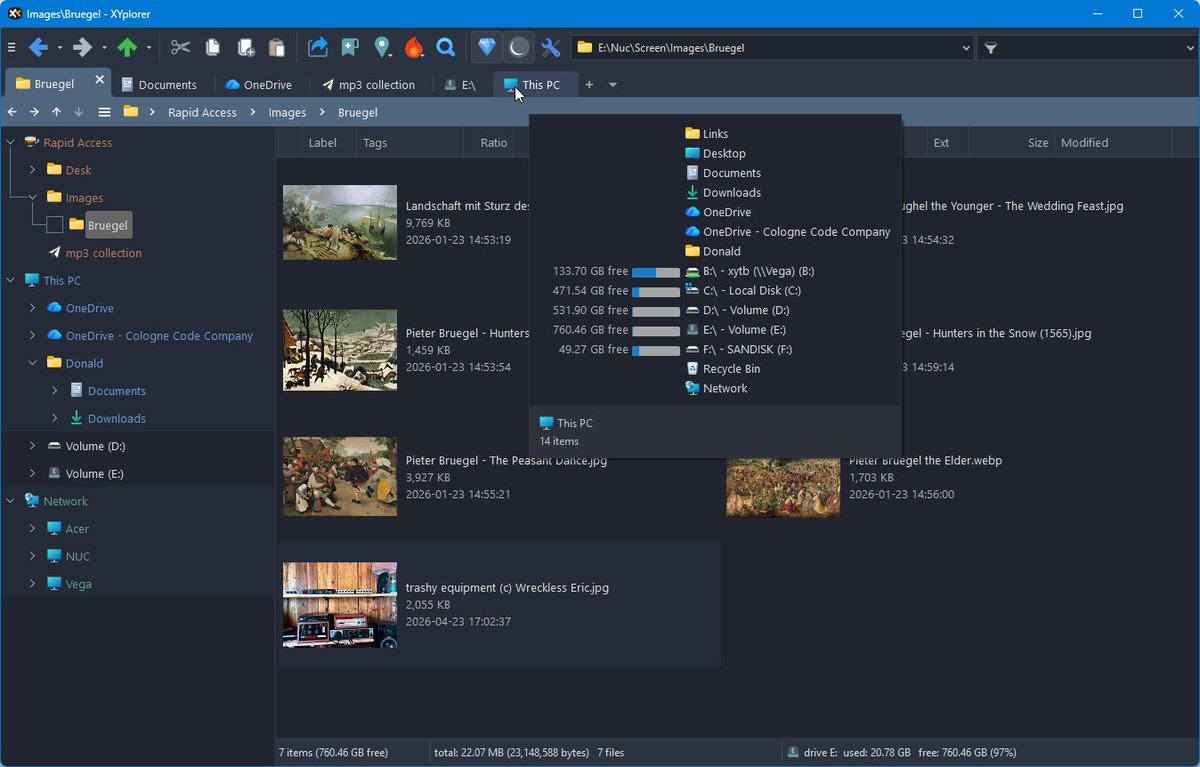This screenshot has height=767, width=1200.
Task: Go back with the blue toolbar arrow
Action: pos(38,47)
